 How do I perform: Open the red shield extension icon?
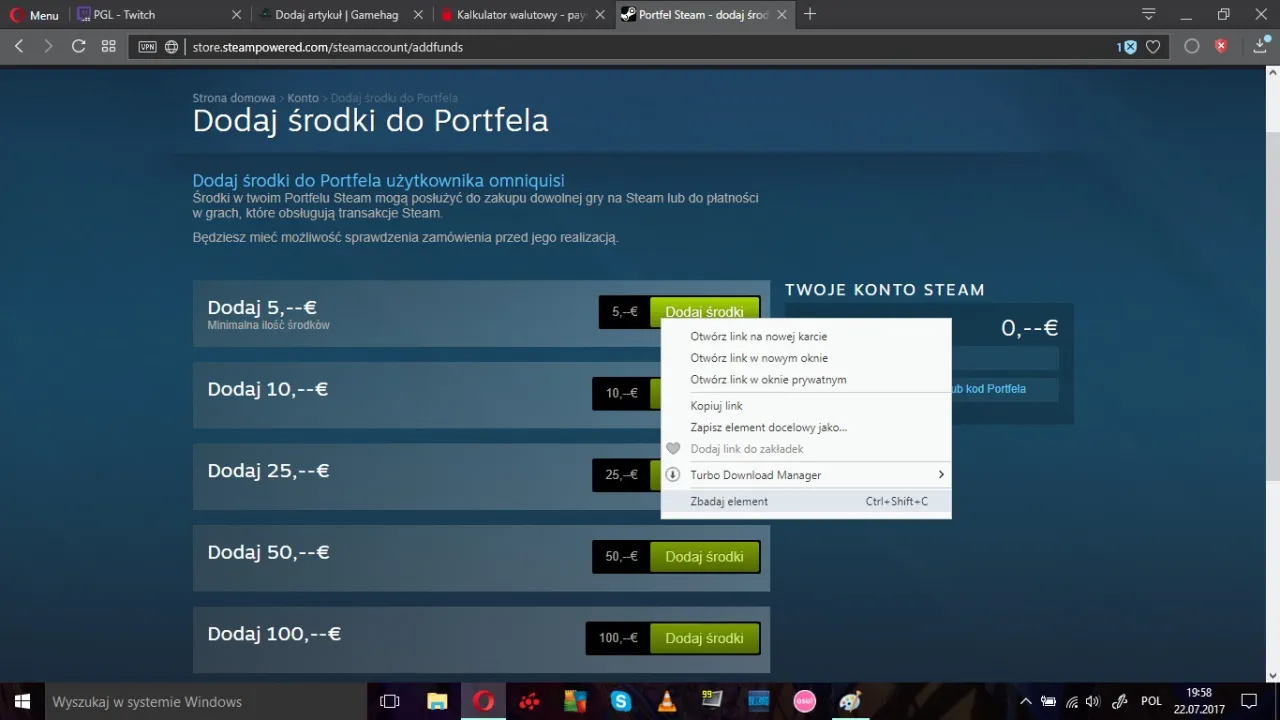[1221, 46]
